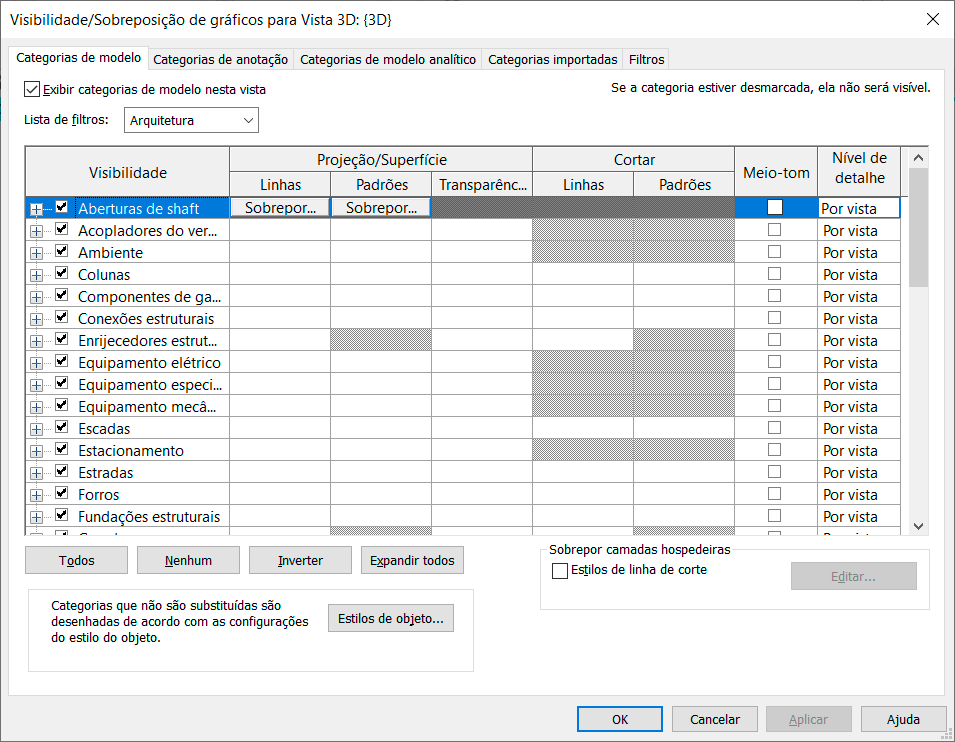The image size is (955, 742).
Task: Uncheck visibility for Estacionamento
Action: pos(62,449)
